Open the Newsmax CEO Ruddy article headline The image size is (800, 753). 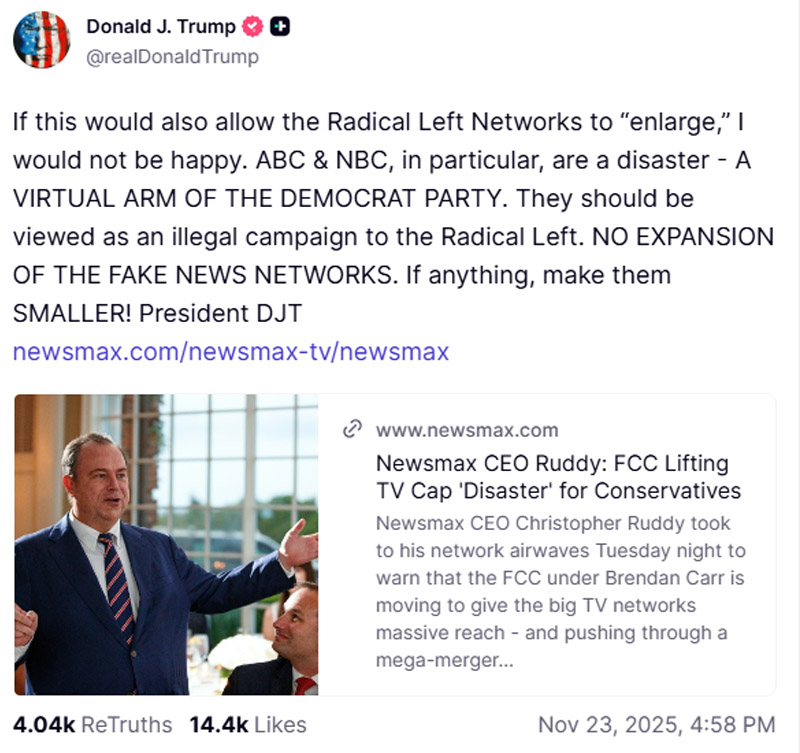(x=558, y=477)
